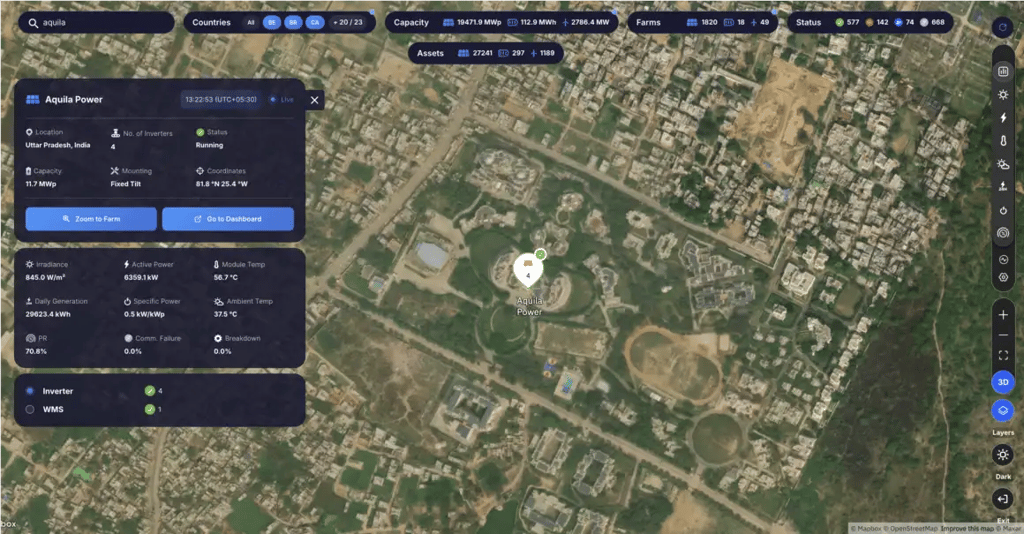Toggle the BR country filter

point(293,22)
